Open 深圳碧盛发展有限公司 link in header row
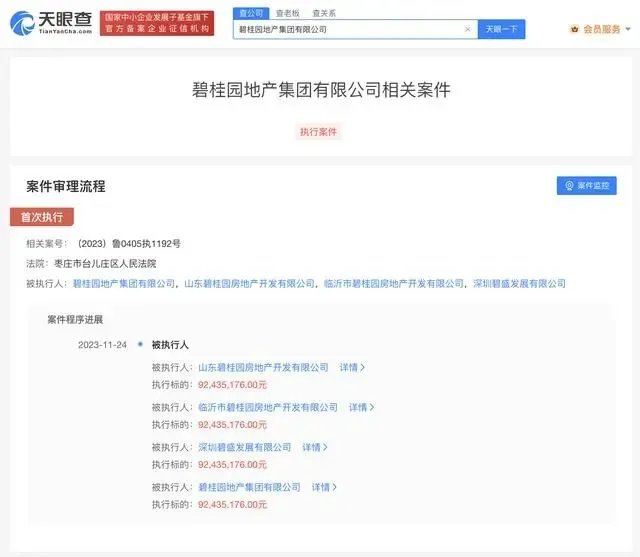Viewport: 640px width, 557px height. pos(519,284)
